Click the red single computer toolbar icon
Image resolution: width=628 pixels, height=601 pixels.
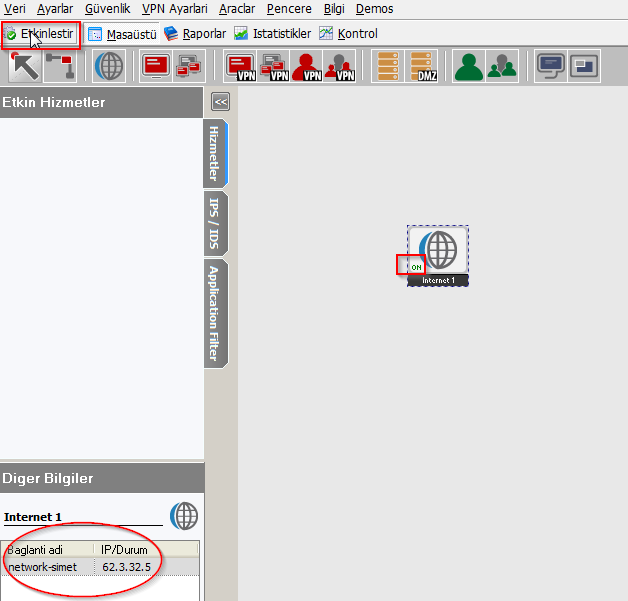[x=156, y=66]
